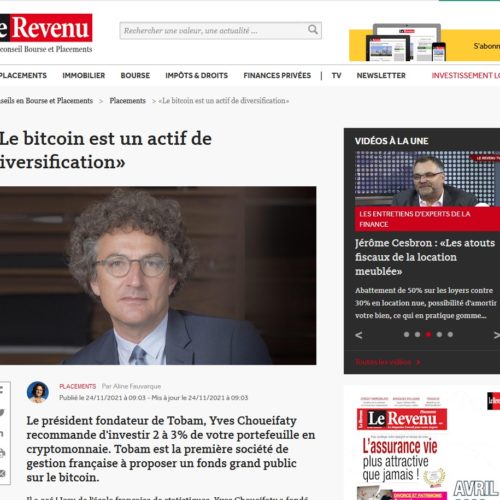Click author Aline Fauvarque's avatar

38,392
